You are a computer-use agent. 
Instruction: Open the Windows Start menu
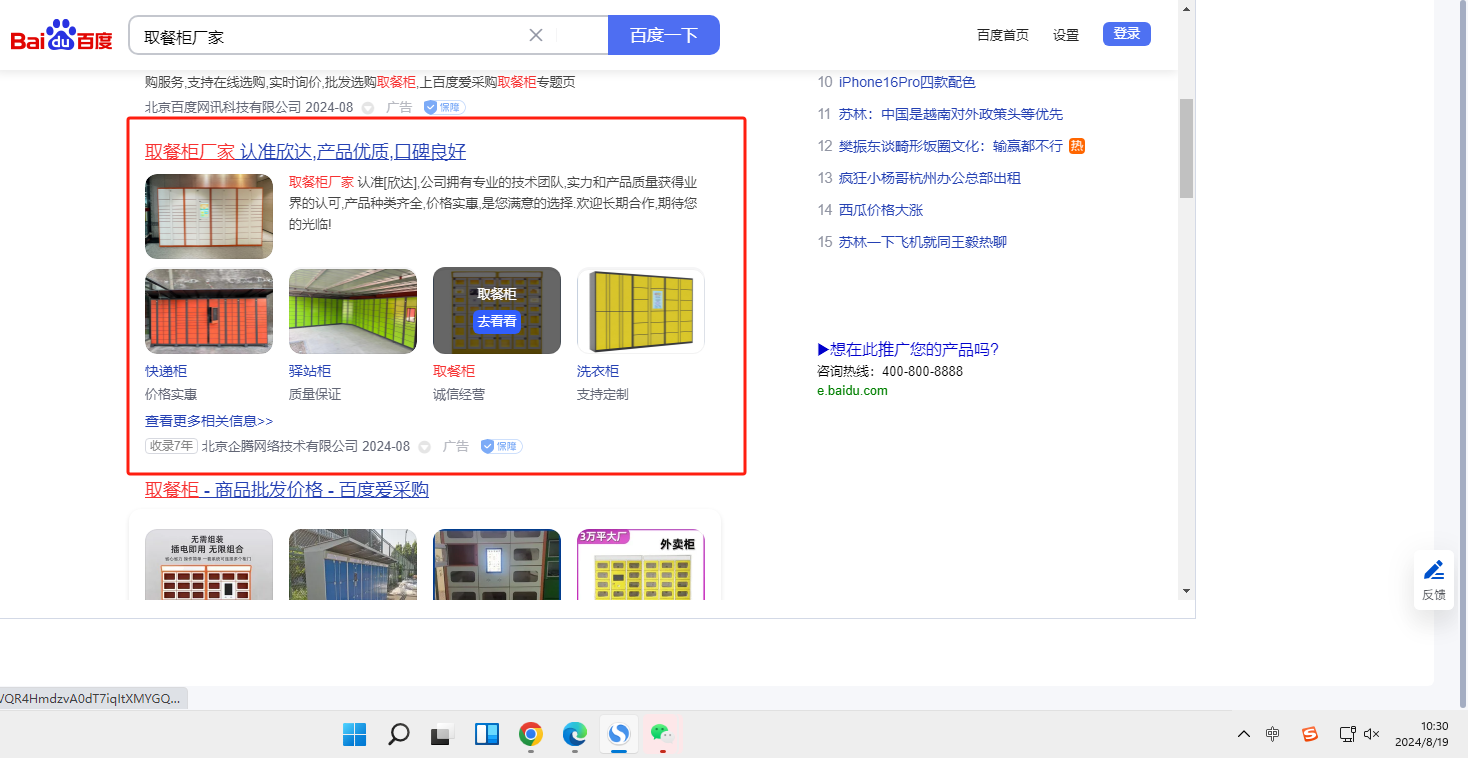pos(354,735)
